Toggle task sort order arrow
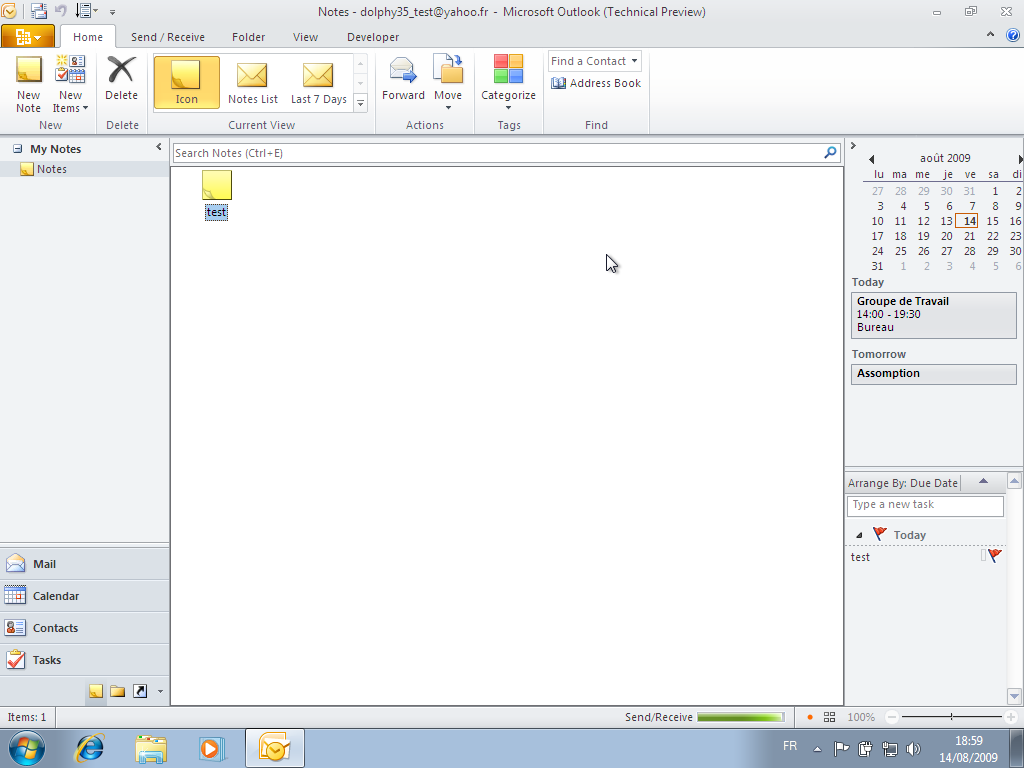Image resolution: width=1024 pixels, height=768 pixels. (984, 481)
